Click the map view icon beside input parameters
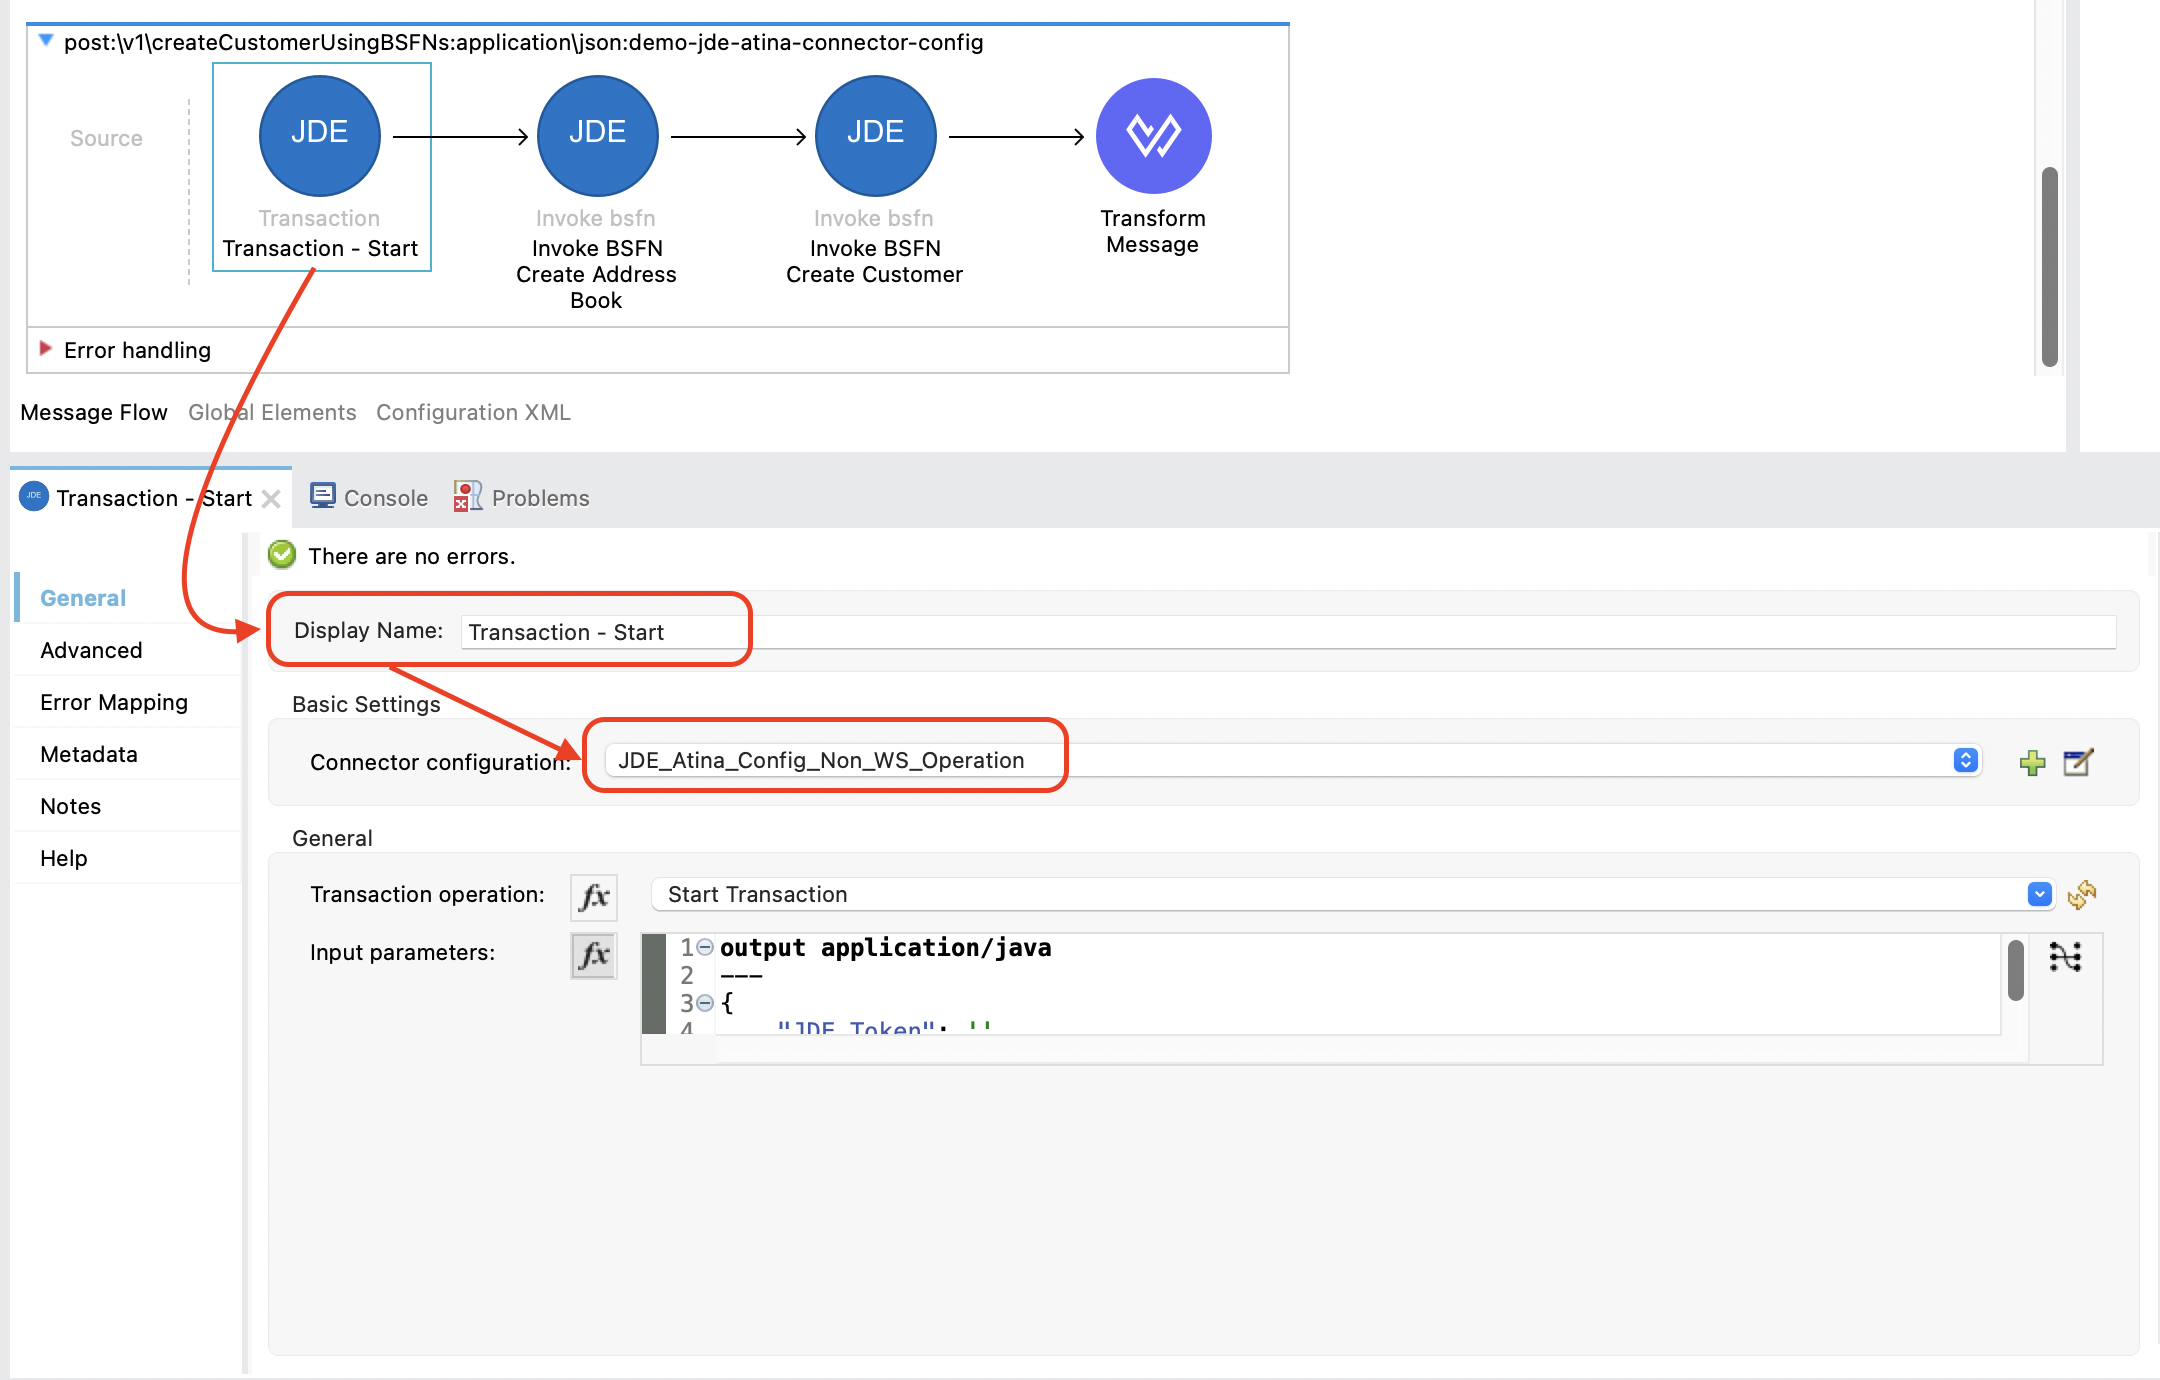Screen dimensions: 2160x1380 coord(2065,957)
